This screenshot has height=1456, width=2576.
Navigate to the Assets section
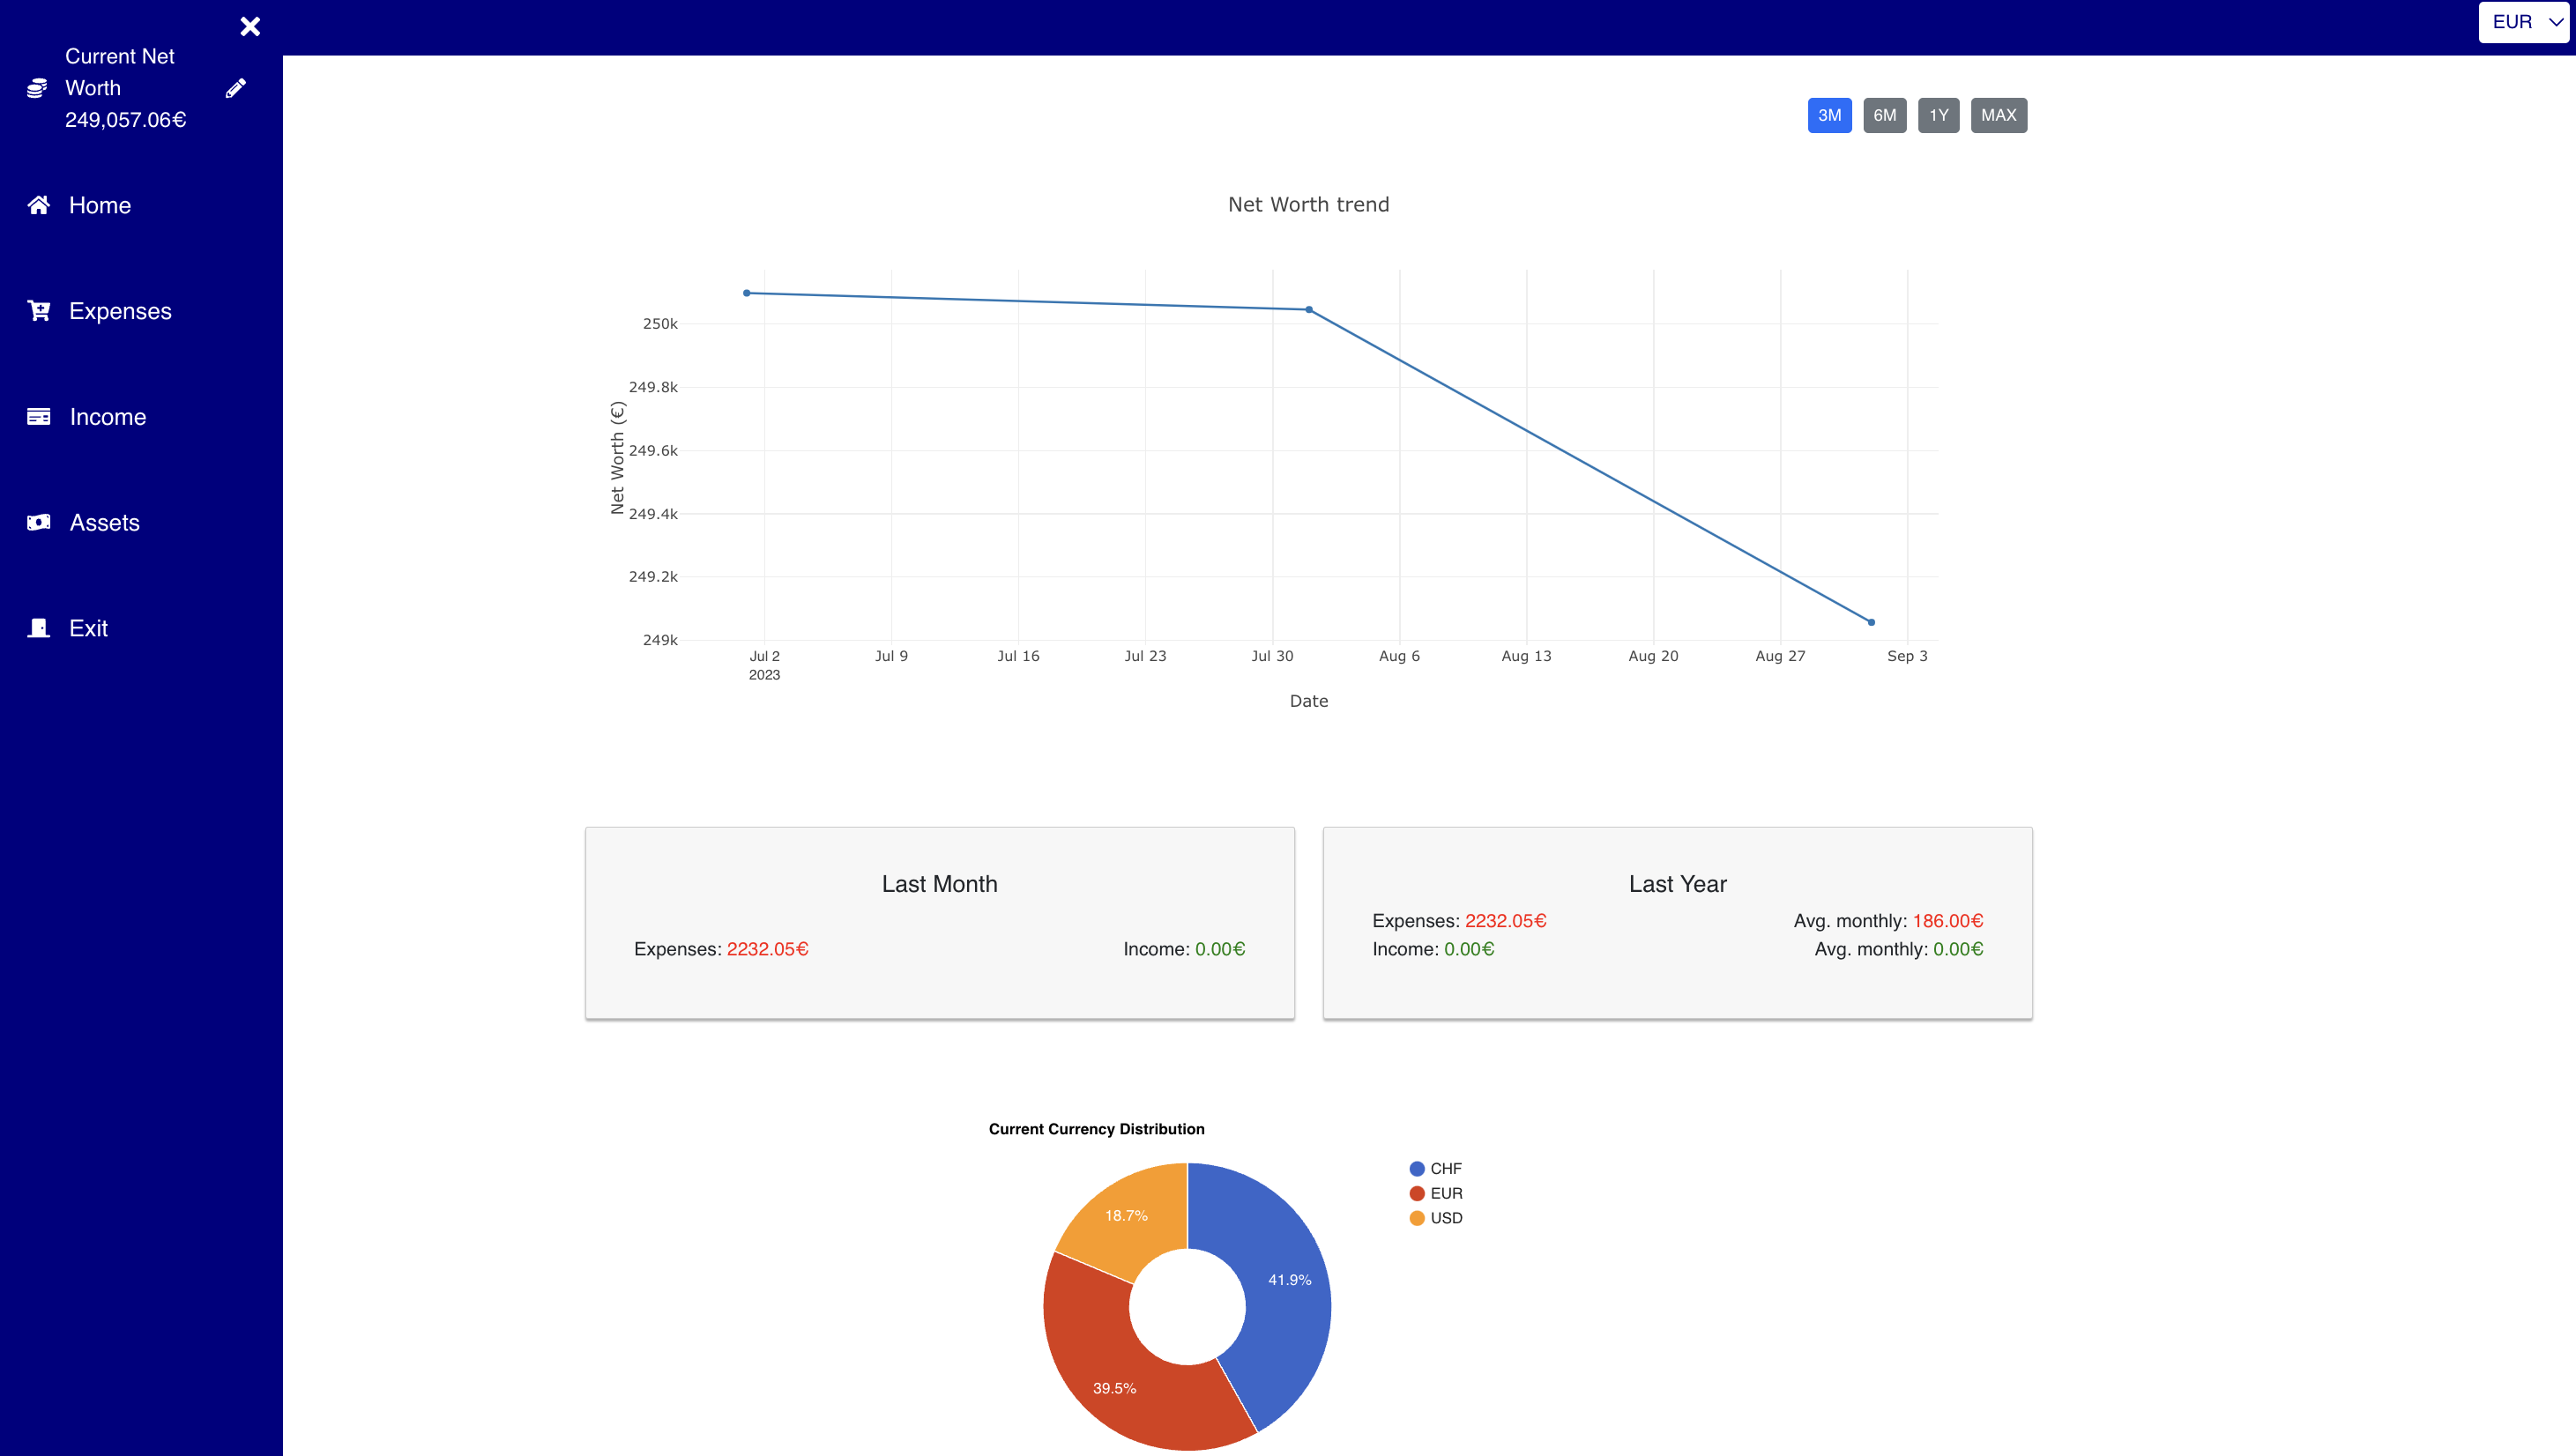[104, 523]
